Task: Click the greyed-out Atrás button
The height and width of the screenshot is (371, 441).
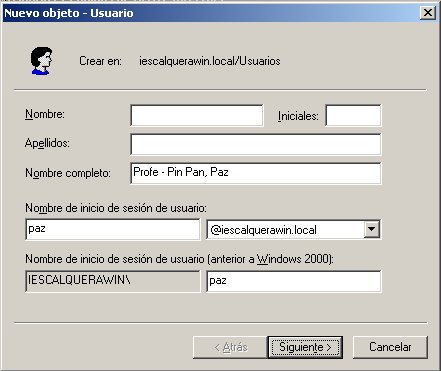Action: pos(230,347)
